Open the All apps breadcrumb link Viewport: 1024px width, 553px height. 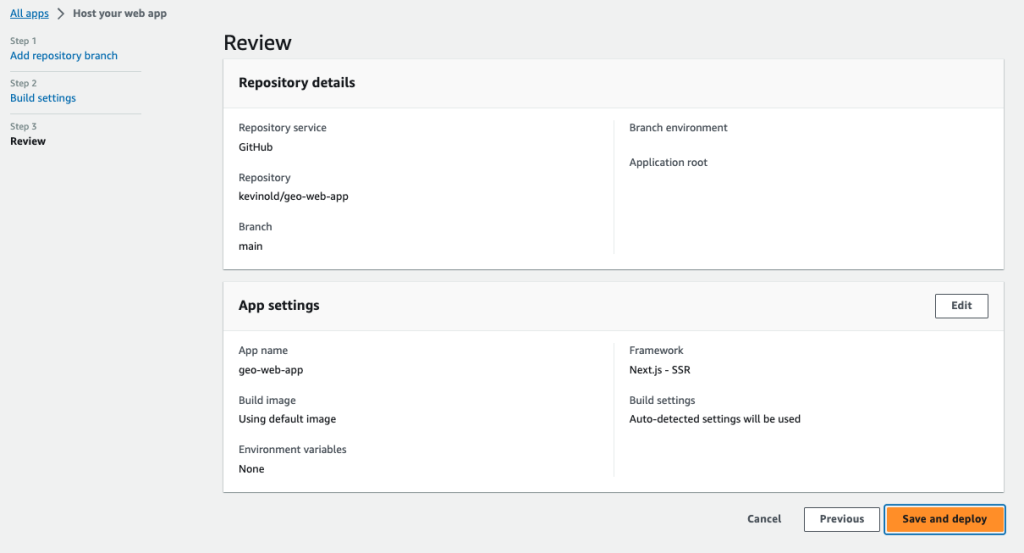[x=29, y=13]
